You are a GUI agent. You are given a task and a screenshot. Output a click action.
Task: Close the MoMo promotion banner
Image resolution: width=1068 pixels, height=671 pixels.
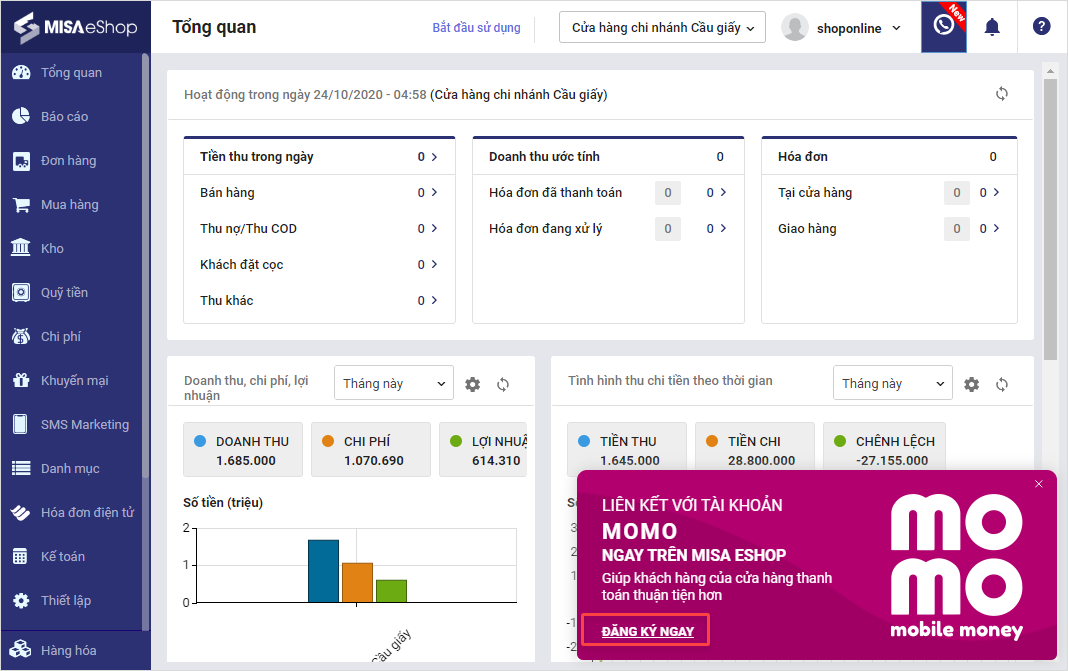[1039, 484]
